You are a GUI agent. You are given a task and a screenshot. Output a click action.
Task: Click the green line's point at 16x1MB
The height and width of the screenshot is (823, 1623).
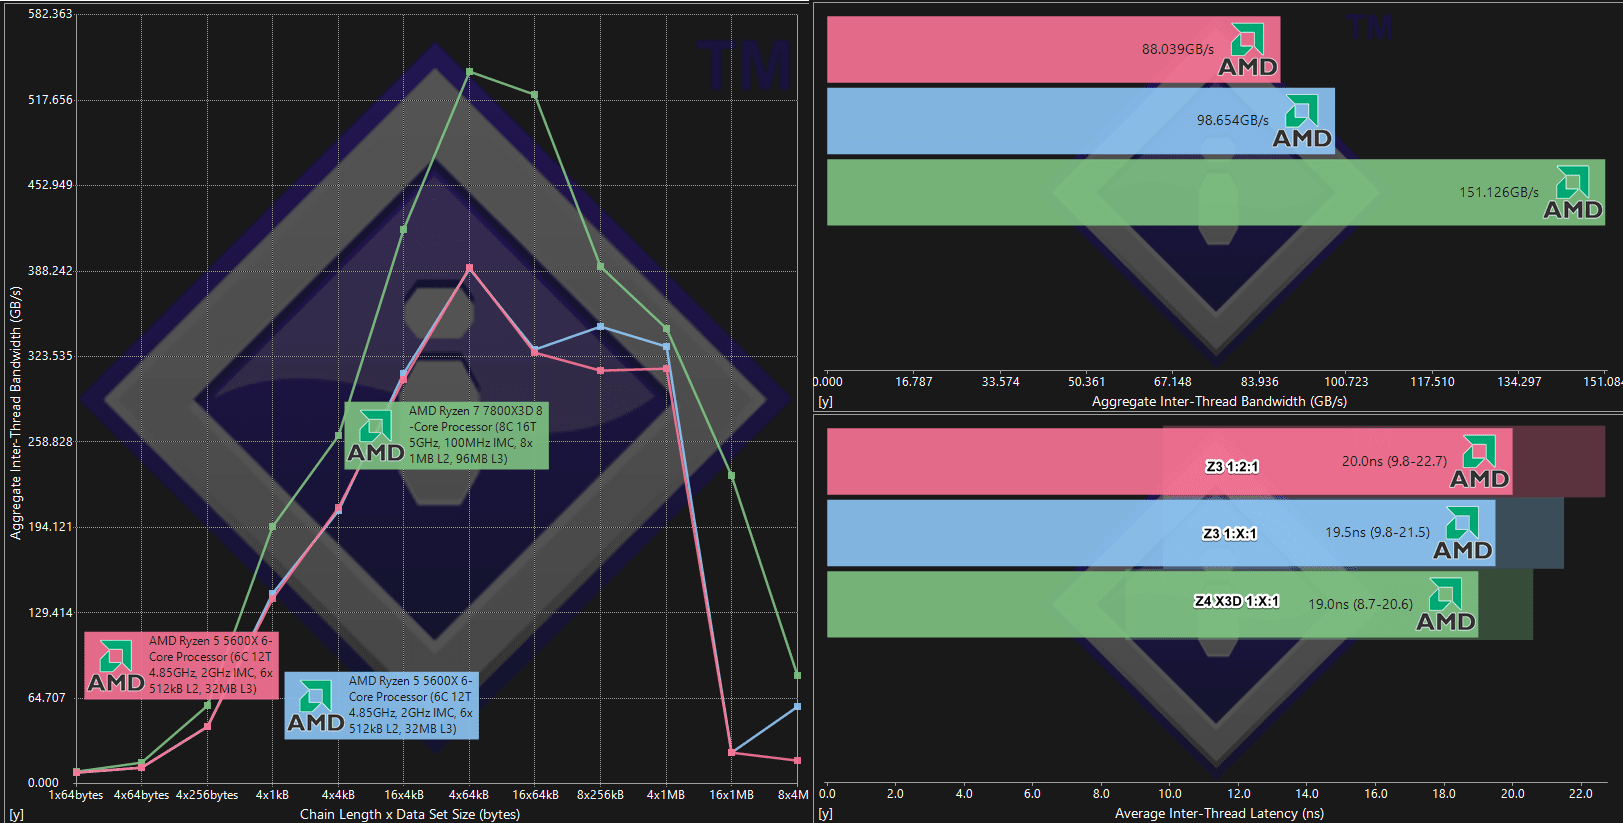732,476
